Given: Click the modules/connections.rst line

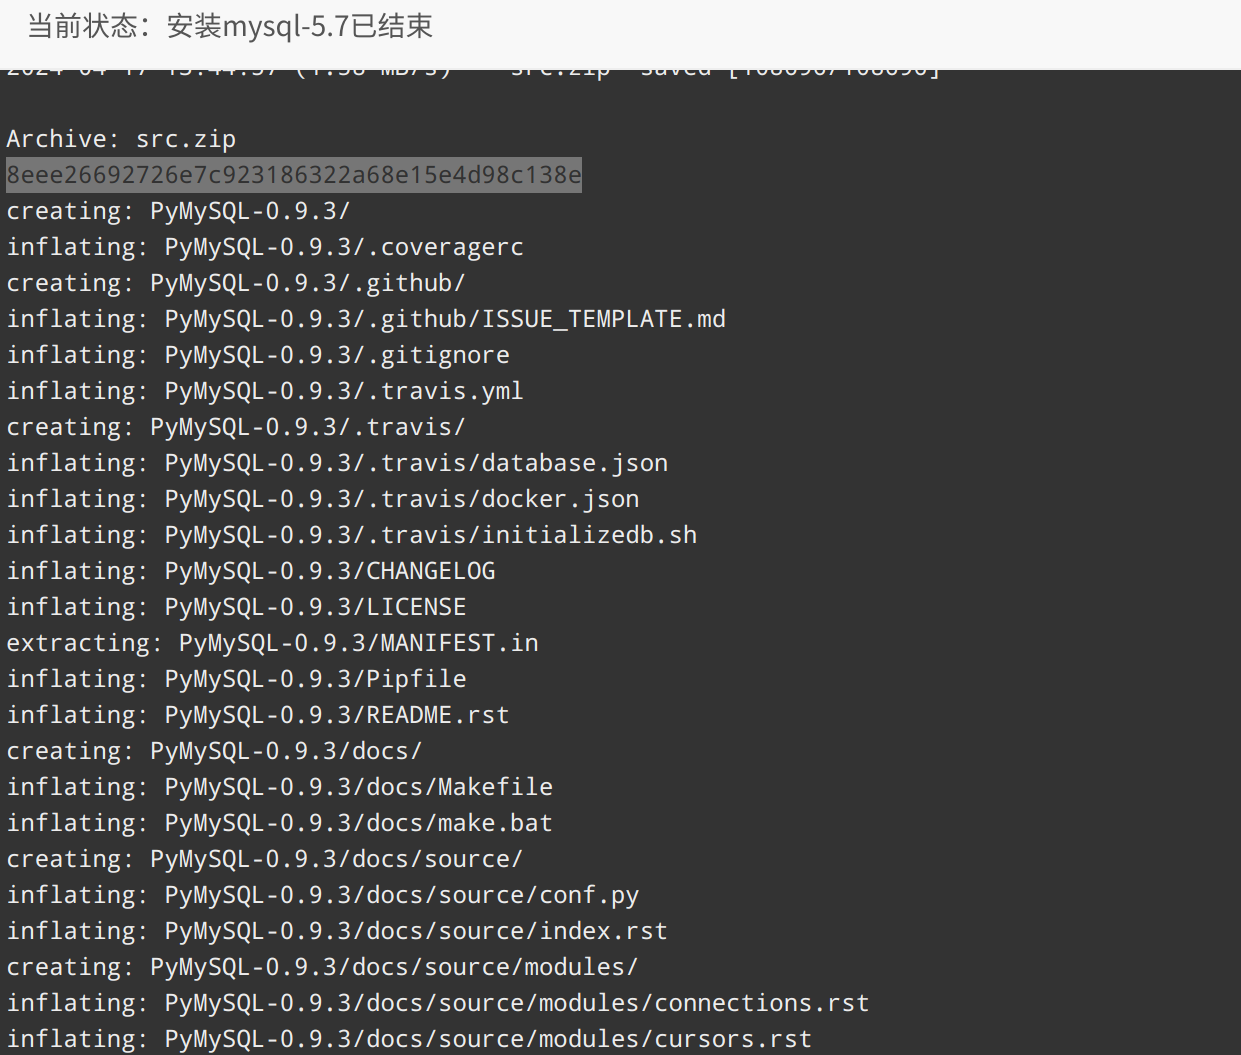Looking at the screenshot, I should (438, 1003).
